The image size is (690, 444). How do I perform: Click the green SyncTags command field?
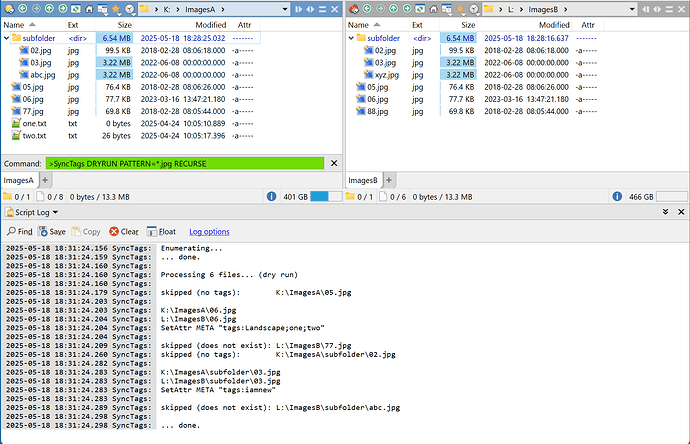click(185, 164)
